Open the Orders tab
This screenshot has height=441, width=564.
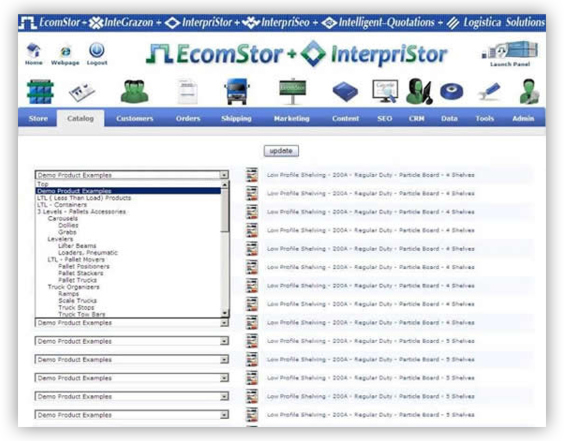pos(188,118)
